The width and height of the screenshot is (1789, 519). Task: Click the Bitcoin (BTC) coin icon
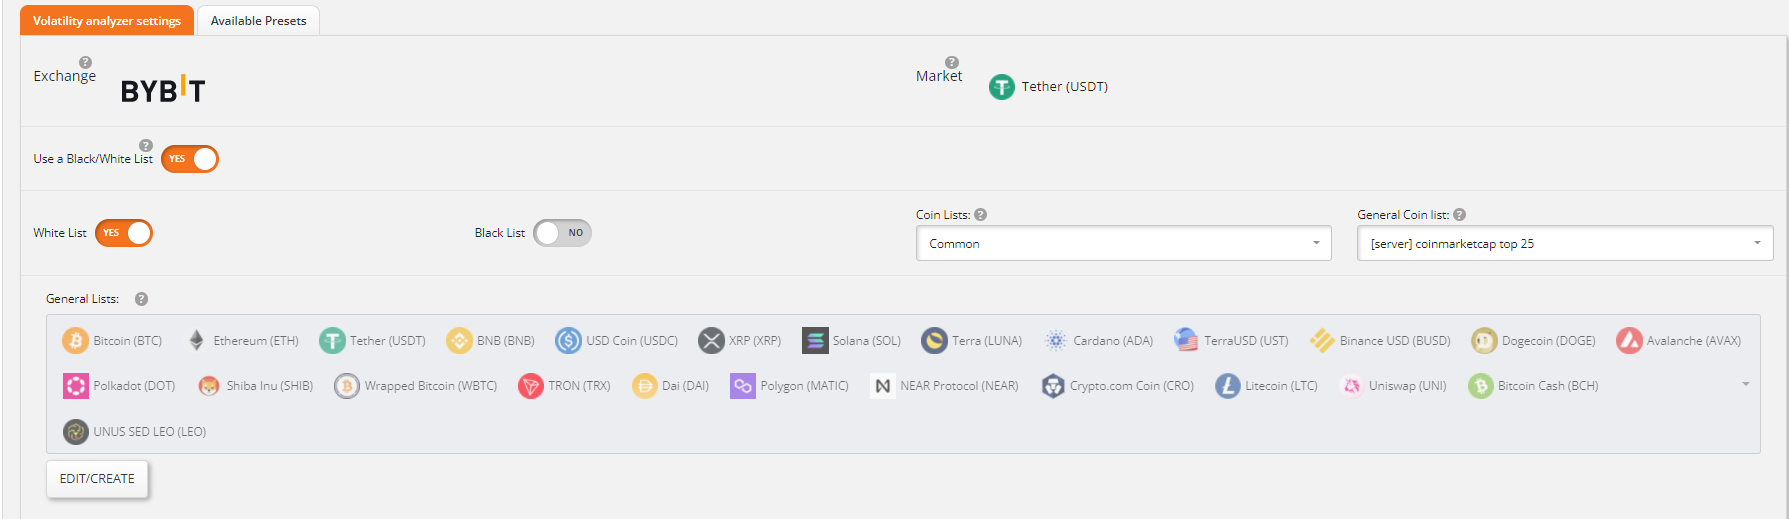tap(76, 341)
